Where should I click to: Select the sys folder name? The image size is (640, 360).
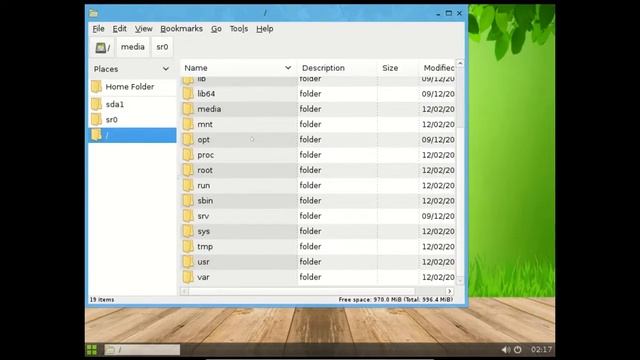(x=204, y=232)
